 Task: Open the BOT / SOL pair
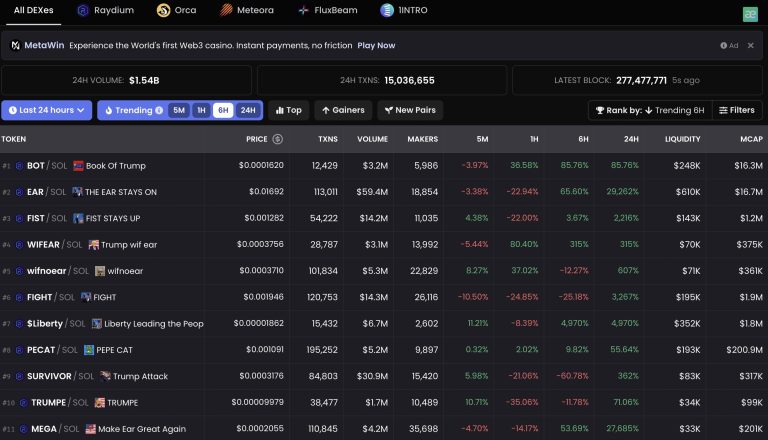47,166
